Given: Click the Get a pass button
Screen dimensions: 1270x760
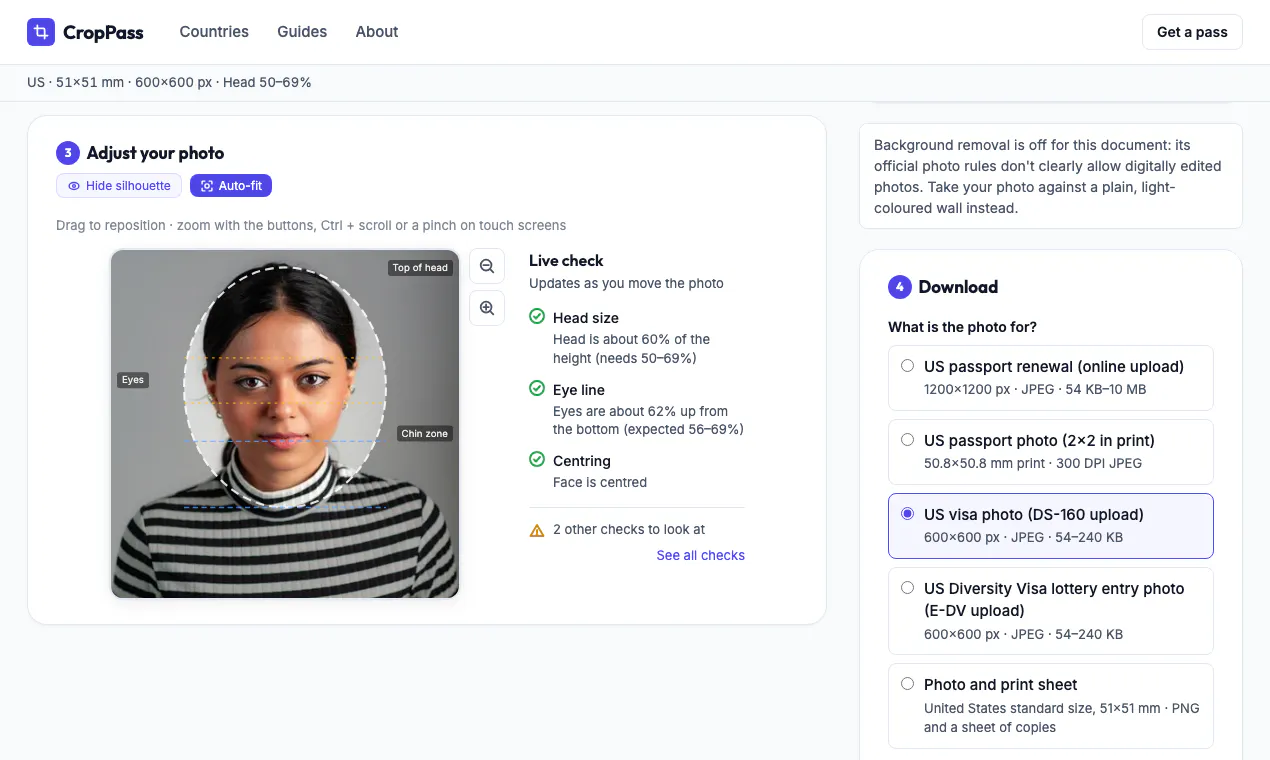Looking at the screenshot, I should (1192, 32).
